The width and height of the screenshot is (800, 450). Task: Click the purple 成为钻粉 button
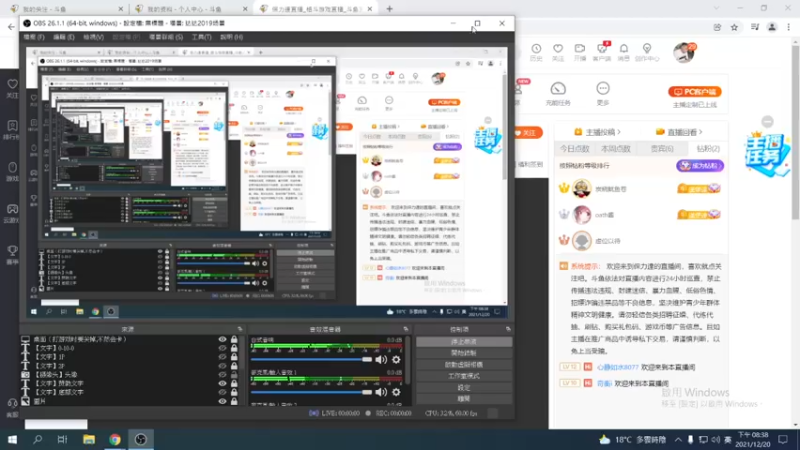tap(700, 166)
